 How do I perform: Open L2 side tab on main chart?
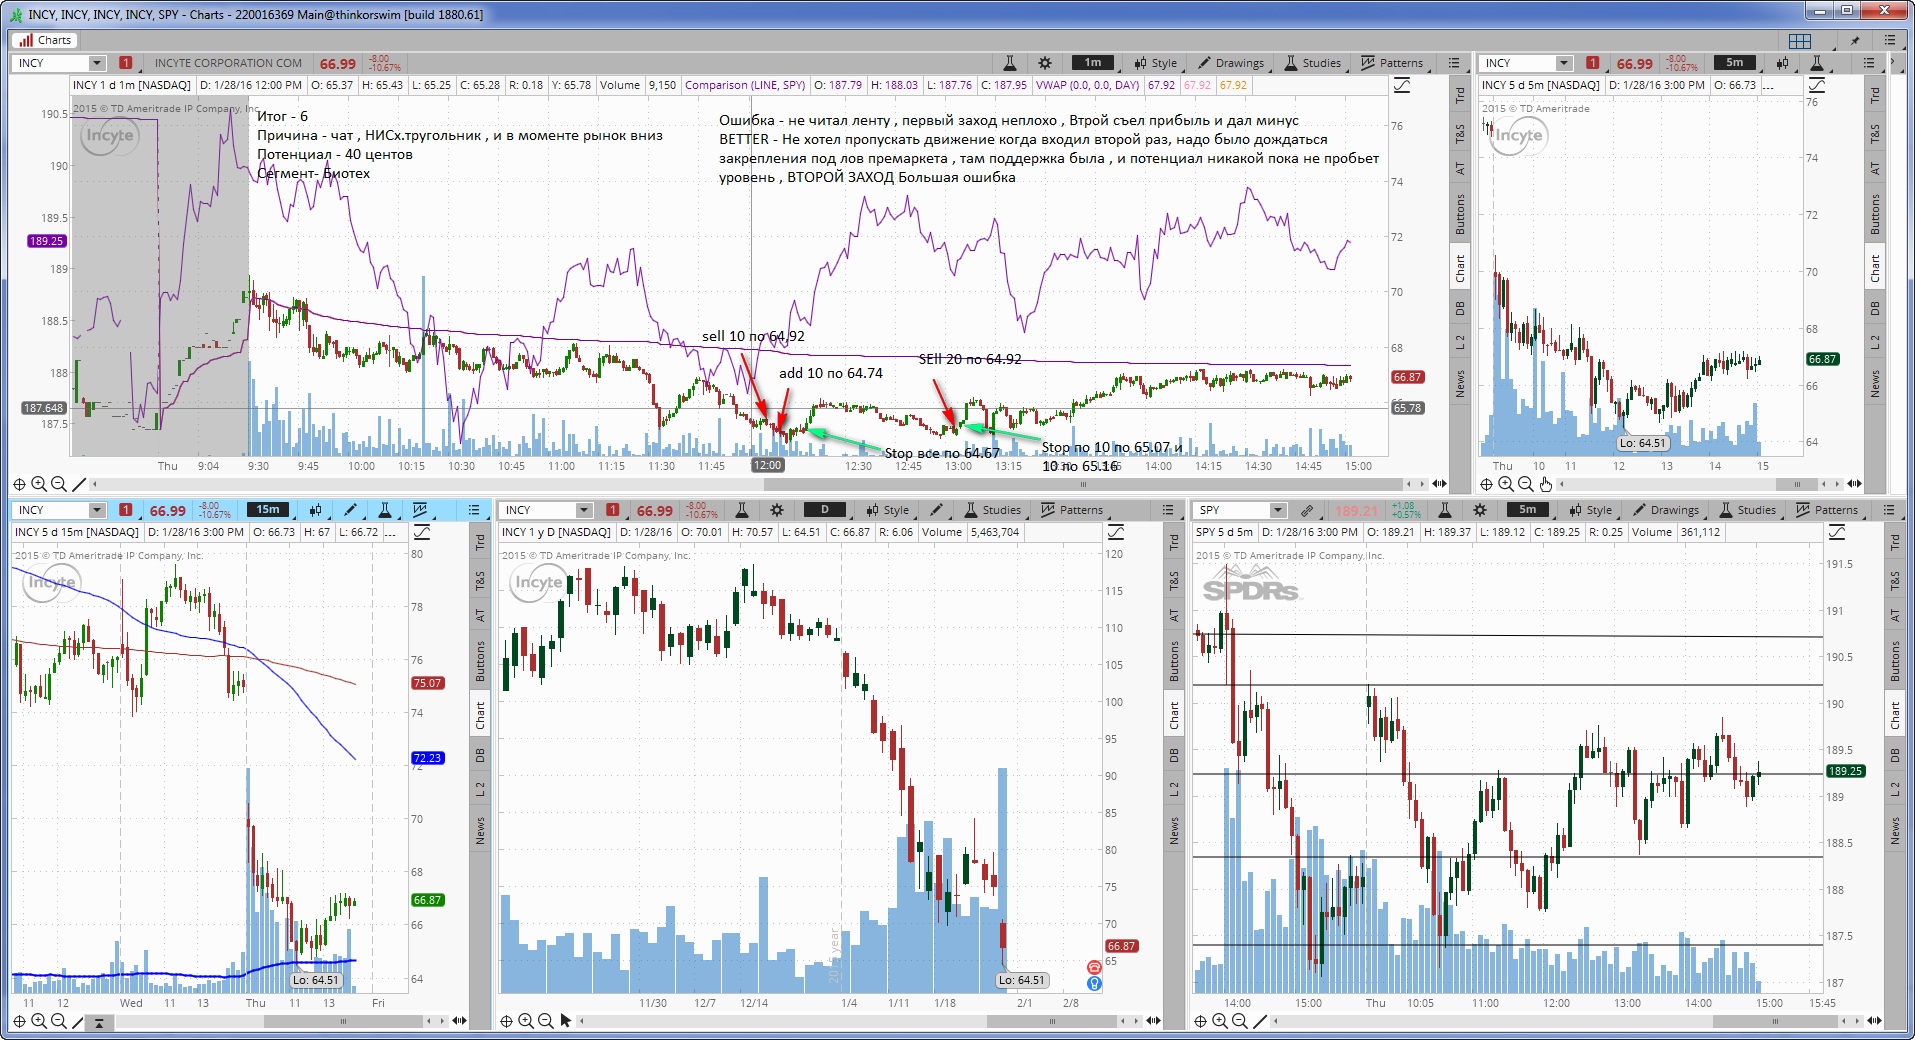point(1460,343)
